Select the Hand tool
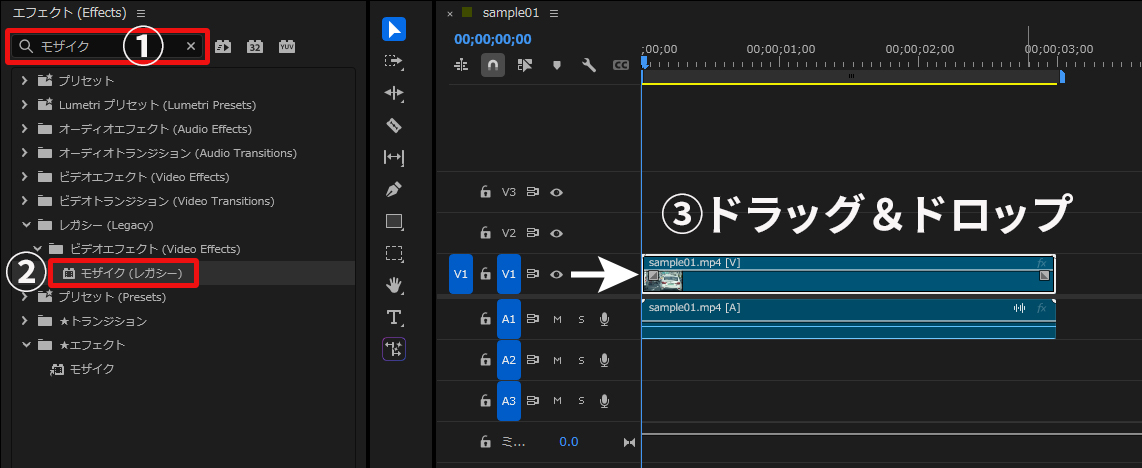This screenshot has height=468, width=1142. [x=394, y=285]
